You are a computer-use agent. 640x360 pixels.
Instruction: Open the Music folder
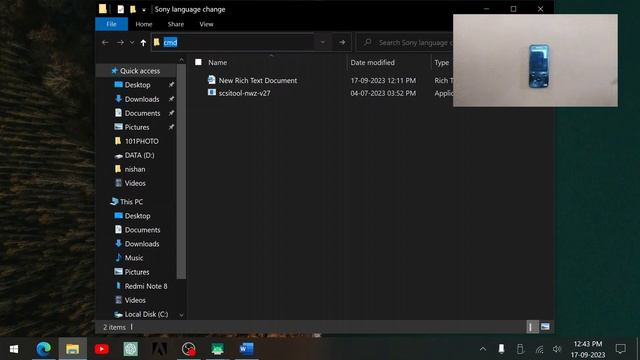133,258
